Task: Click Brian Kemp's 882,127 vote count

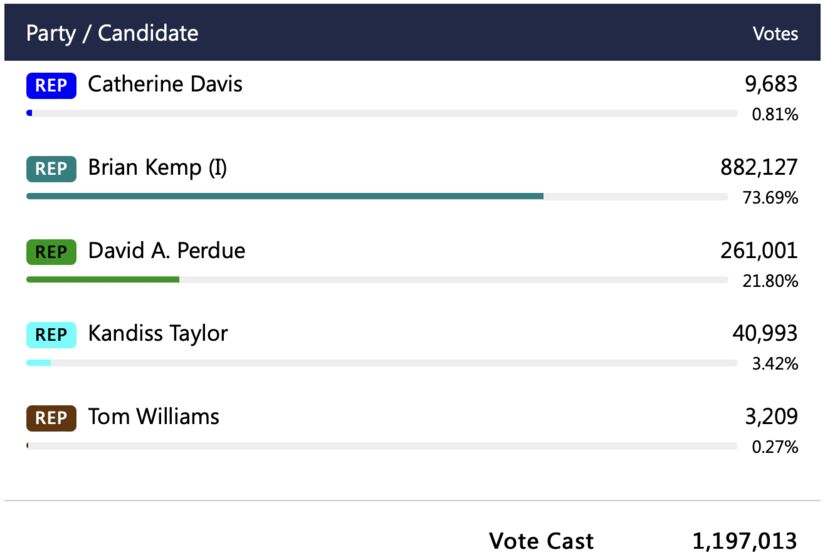Action: (x=759, y=168)
